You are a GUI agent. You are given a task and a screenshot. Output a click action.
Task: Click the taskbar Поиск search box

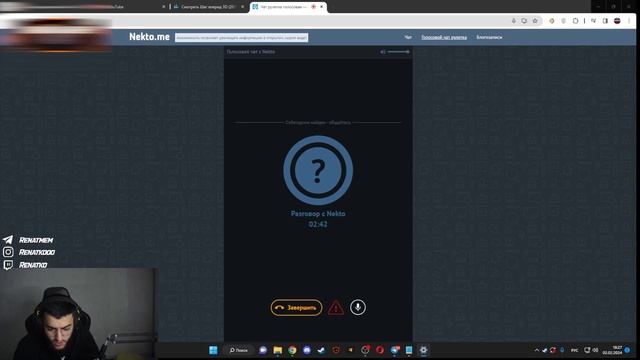click(239, 350)
